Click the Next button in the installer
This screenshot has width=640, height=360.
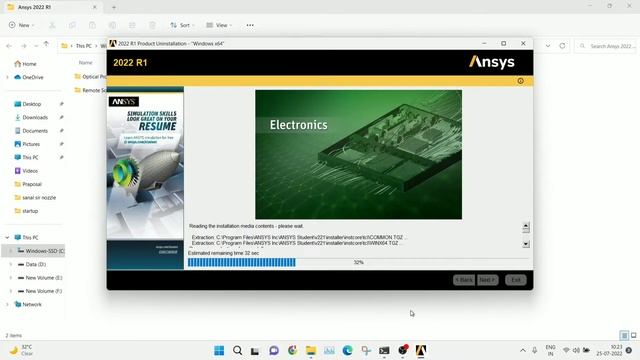(x=487, y=280)
